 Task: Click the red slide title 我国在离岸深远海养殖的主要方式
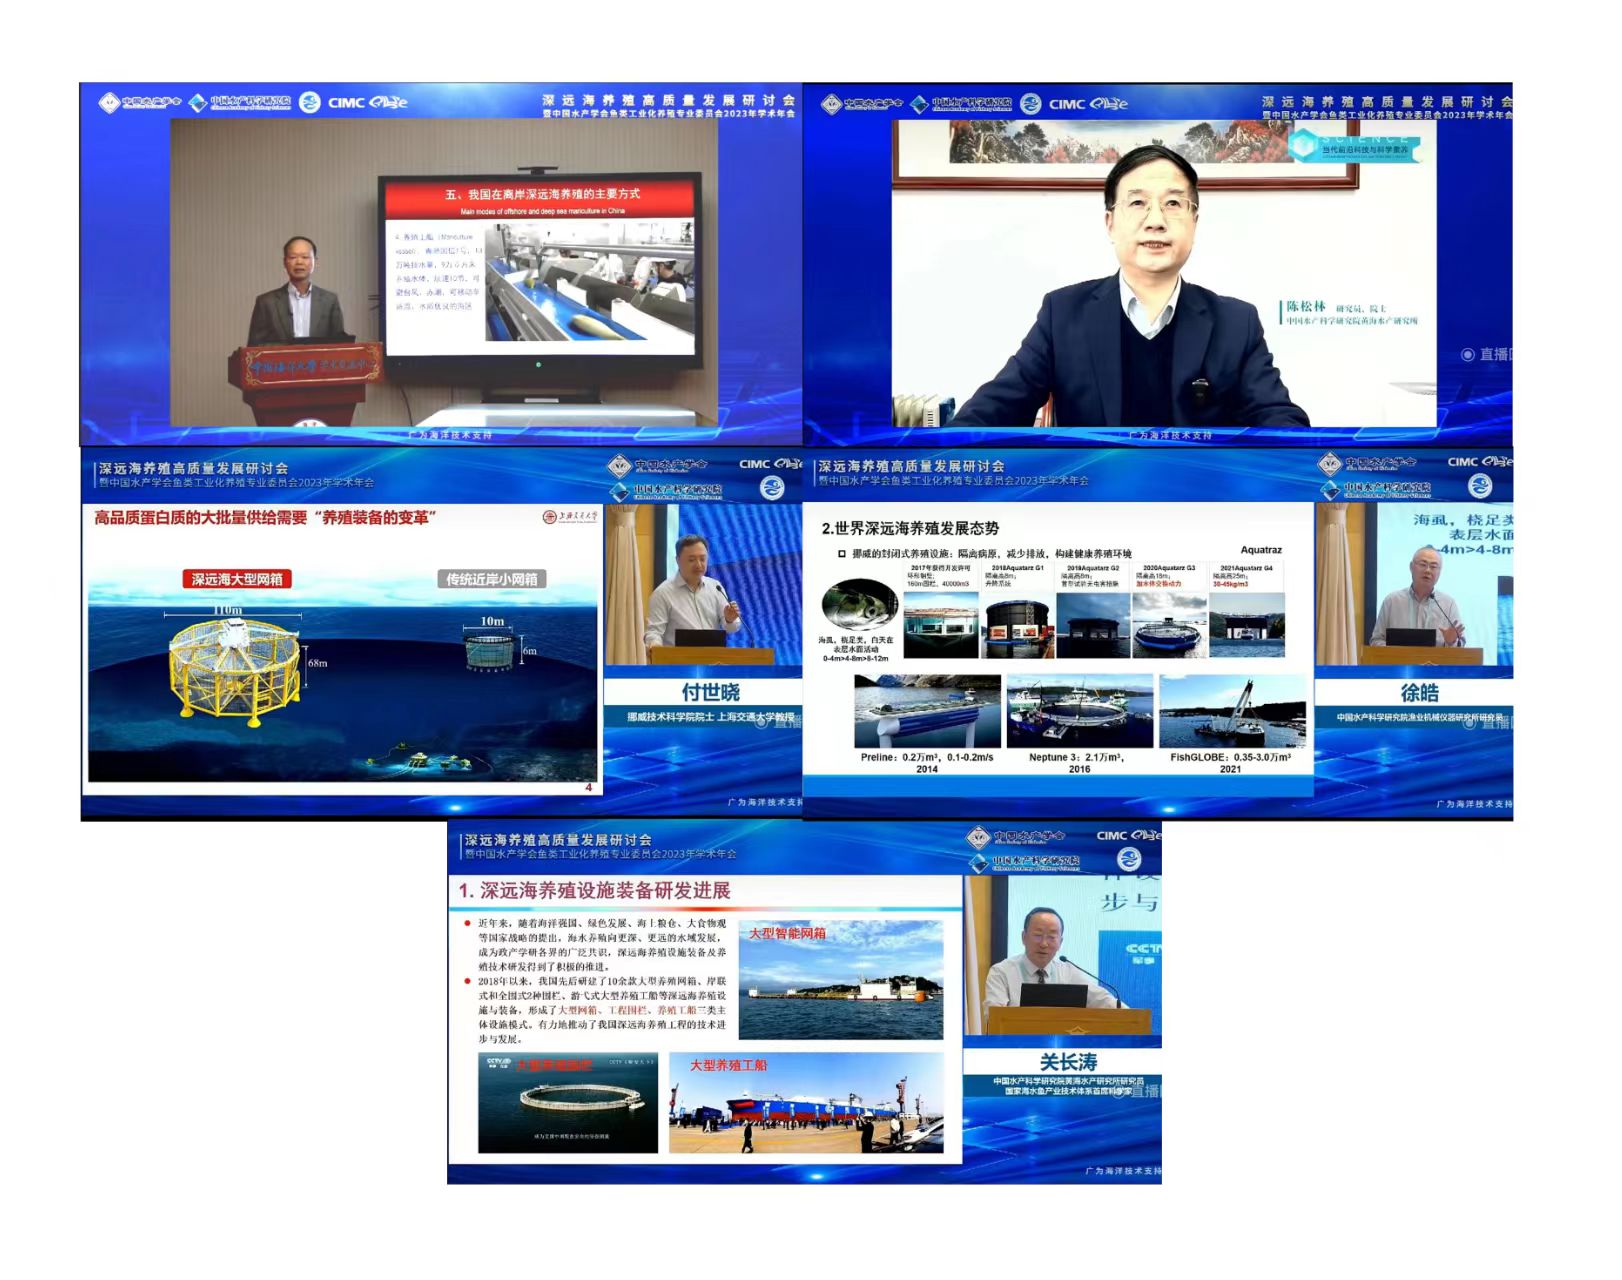pyautogui.click(x=541, y=194)
